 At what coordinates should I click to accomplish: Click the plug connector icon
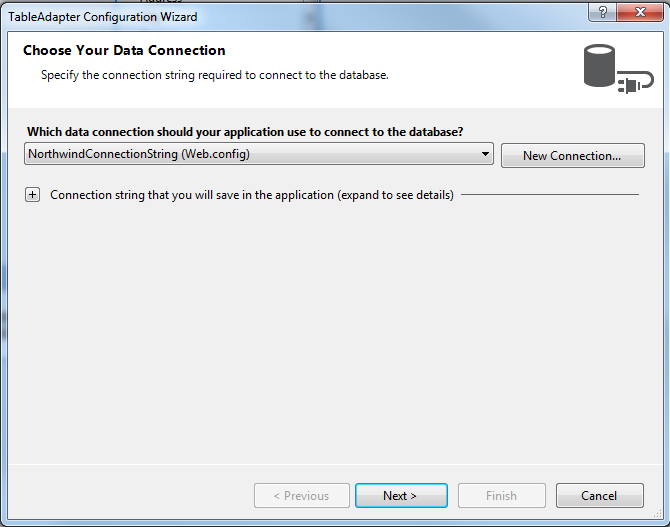click(635, 82)
